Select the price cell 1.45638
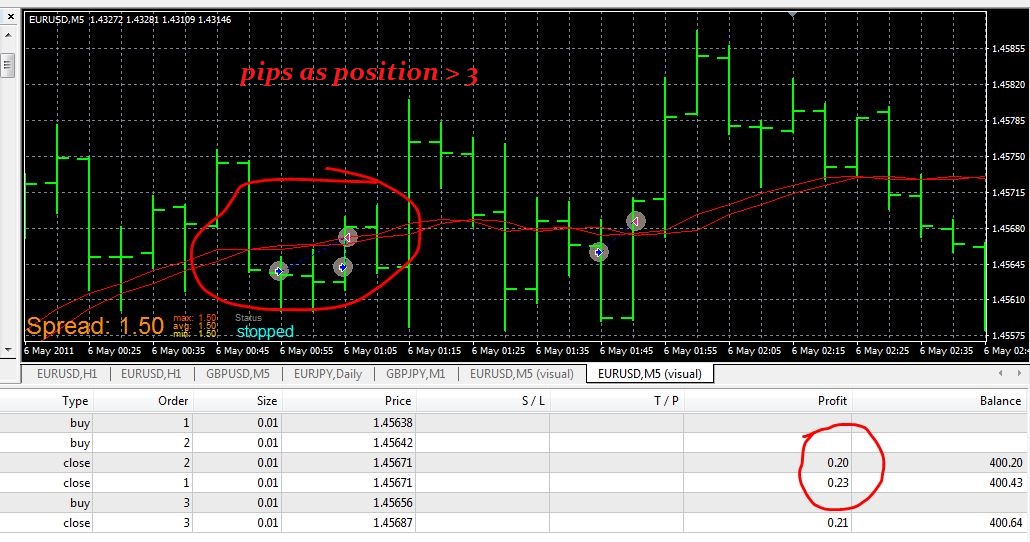Viewport: 1030px width, 542px height. click(393, 422)
